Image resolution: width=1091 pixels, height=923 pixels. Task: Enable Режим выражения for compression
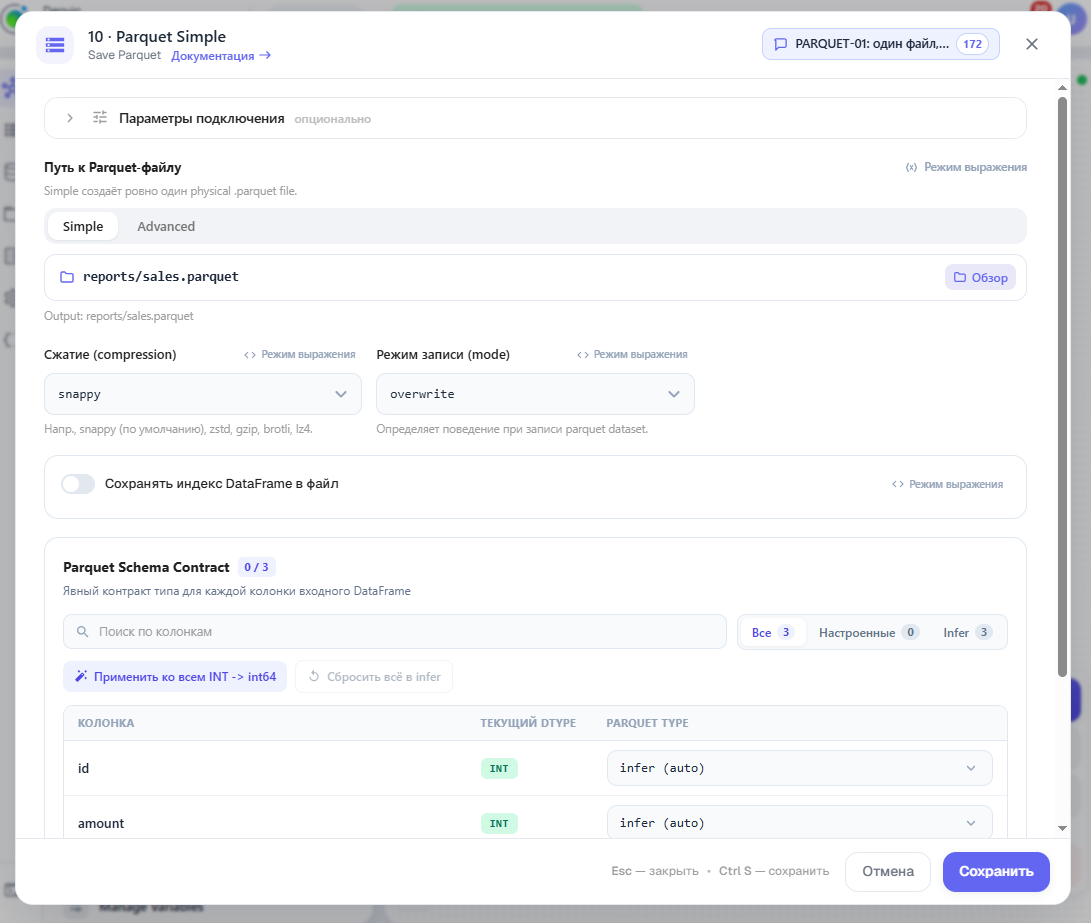(300, 355)
